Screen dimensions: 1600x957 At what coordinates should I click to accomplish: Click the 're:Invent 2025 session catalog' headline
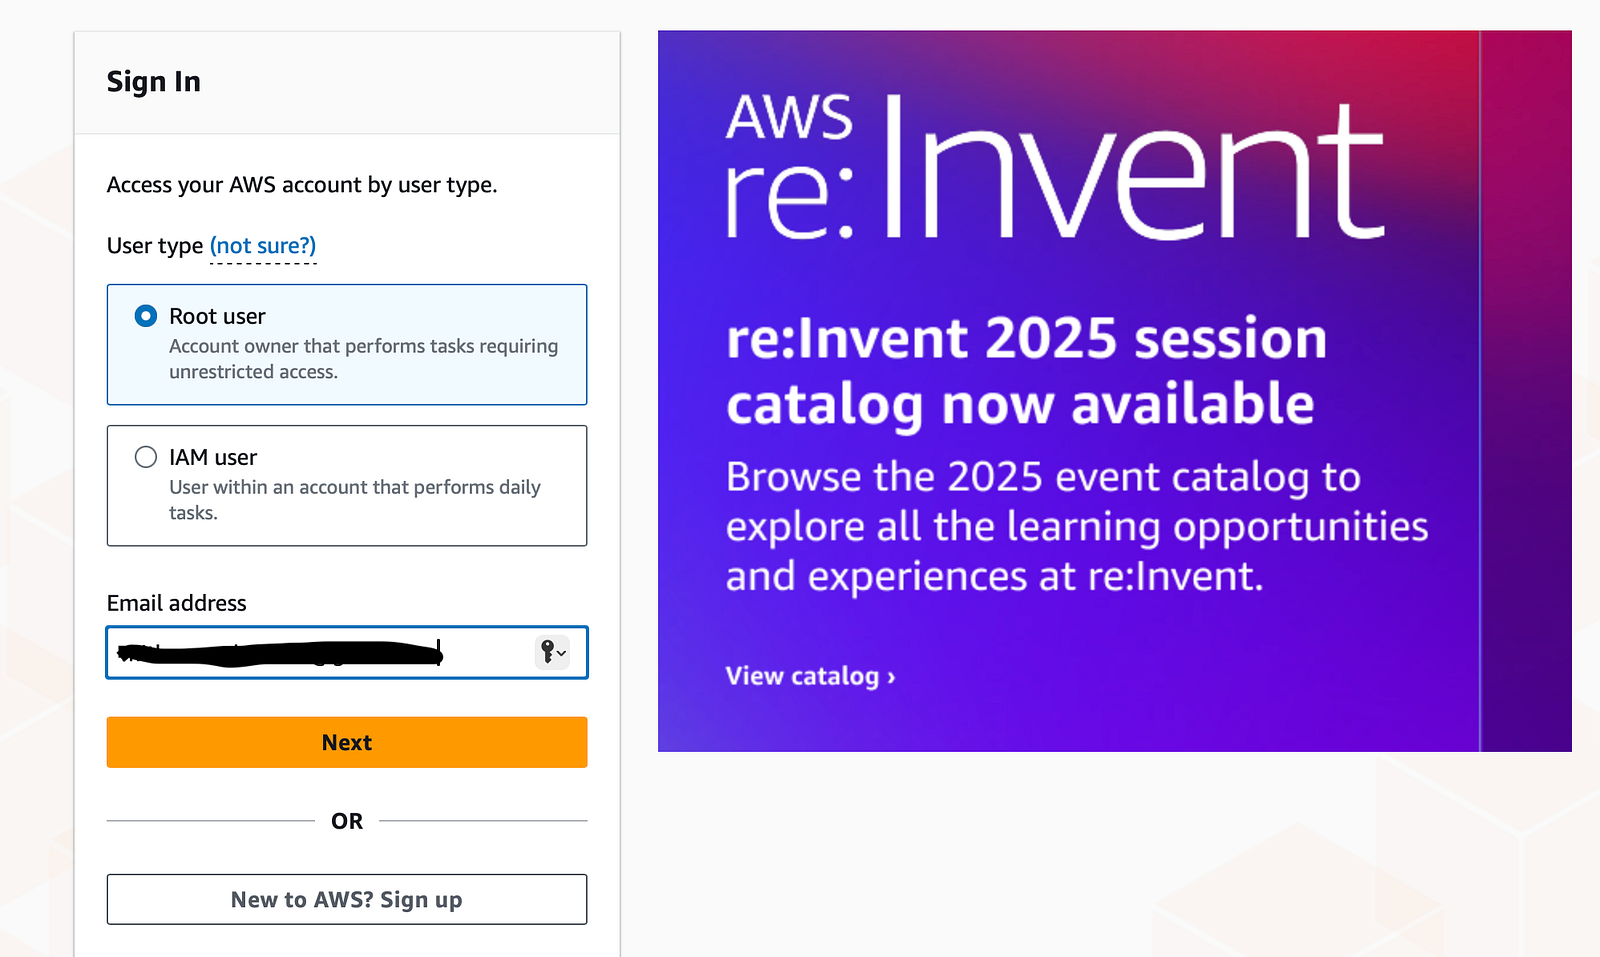(x=1026, y=371)
